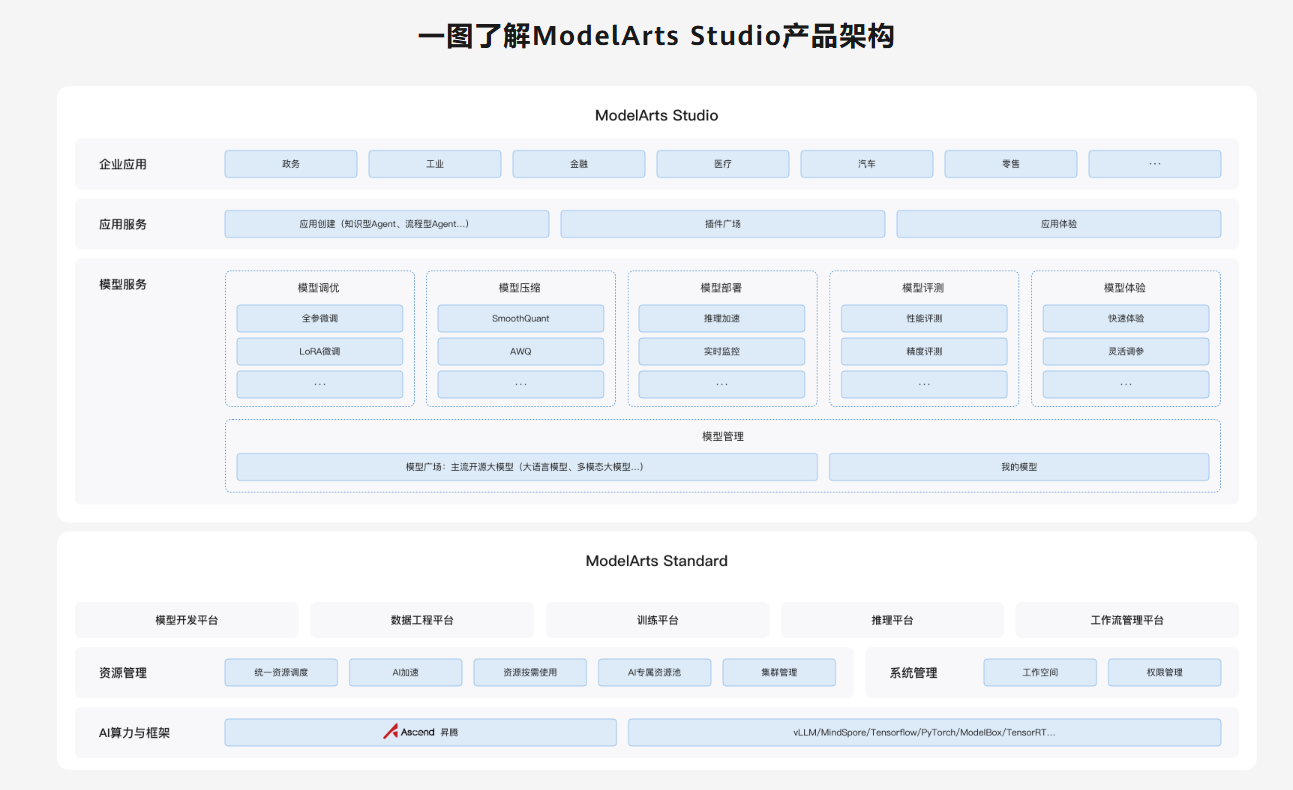Choose the SmoothQuant box
This screenshot has height=790, width=1293.
521,319
